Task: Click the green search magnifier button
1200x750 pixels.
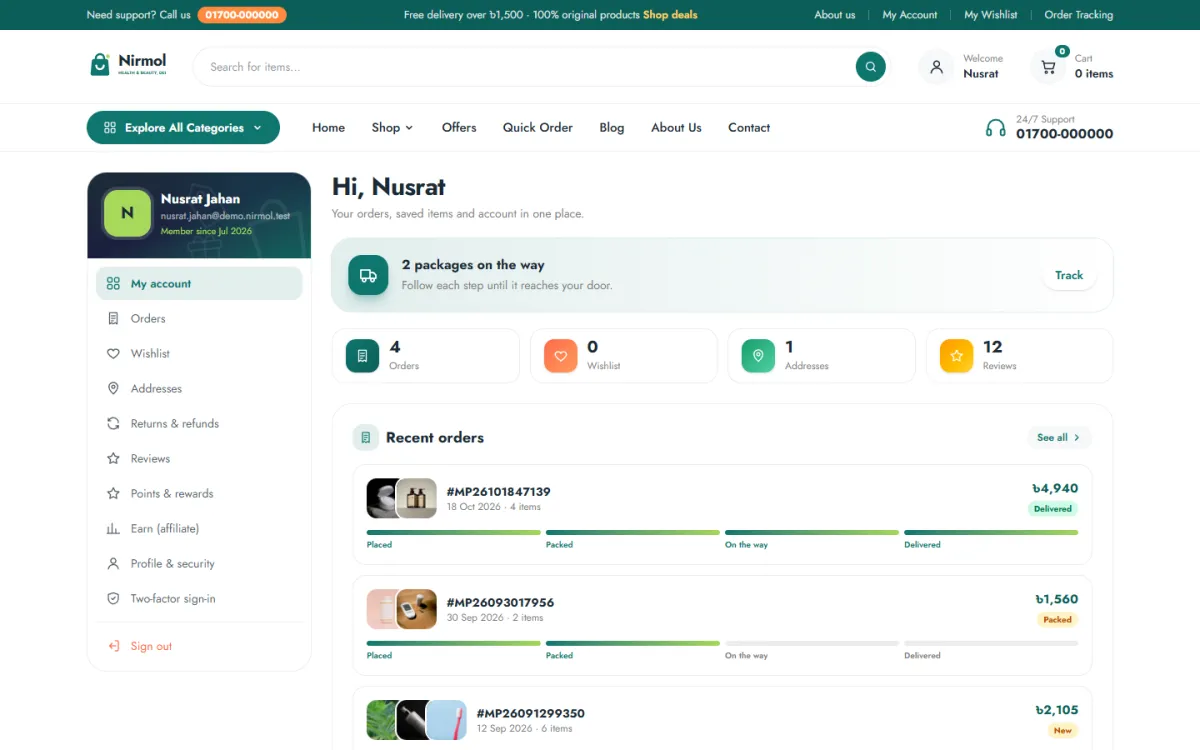Action: click(x=871, y=67)
